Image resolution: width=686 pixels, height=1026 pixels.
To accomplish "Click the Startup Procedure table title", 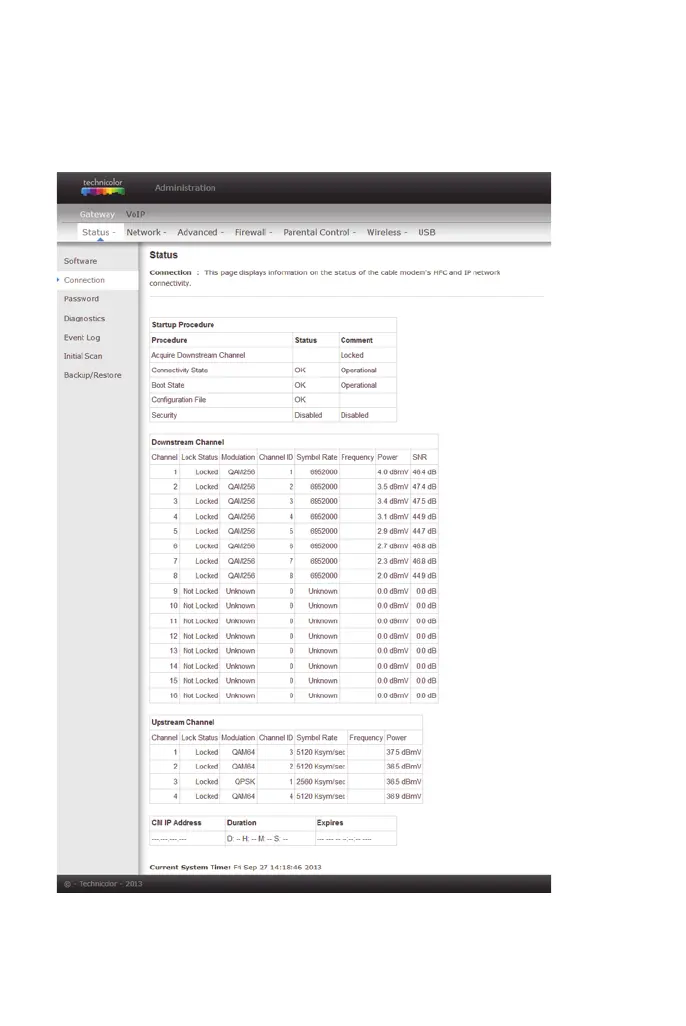I will 183,325.
